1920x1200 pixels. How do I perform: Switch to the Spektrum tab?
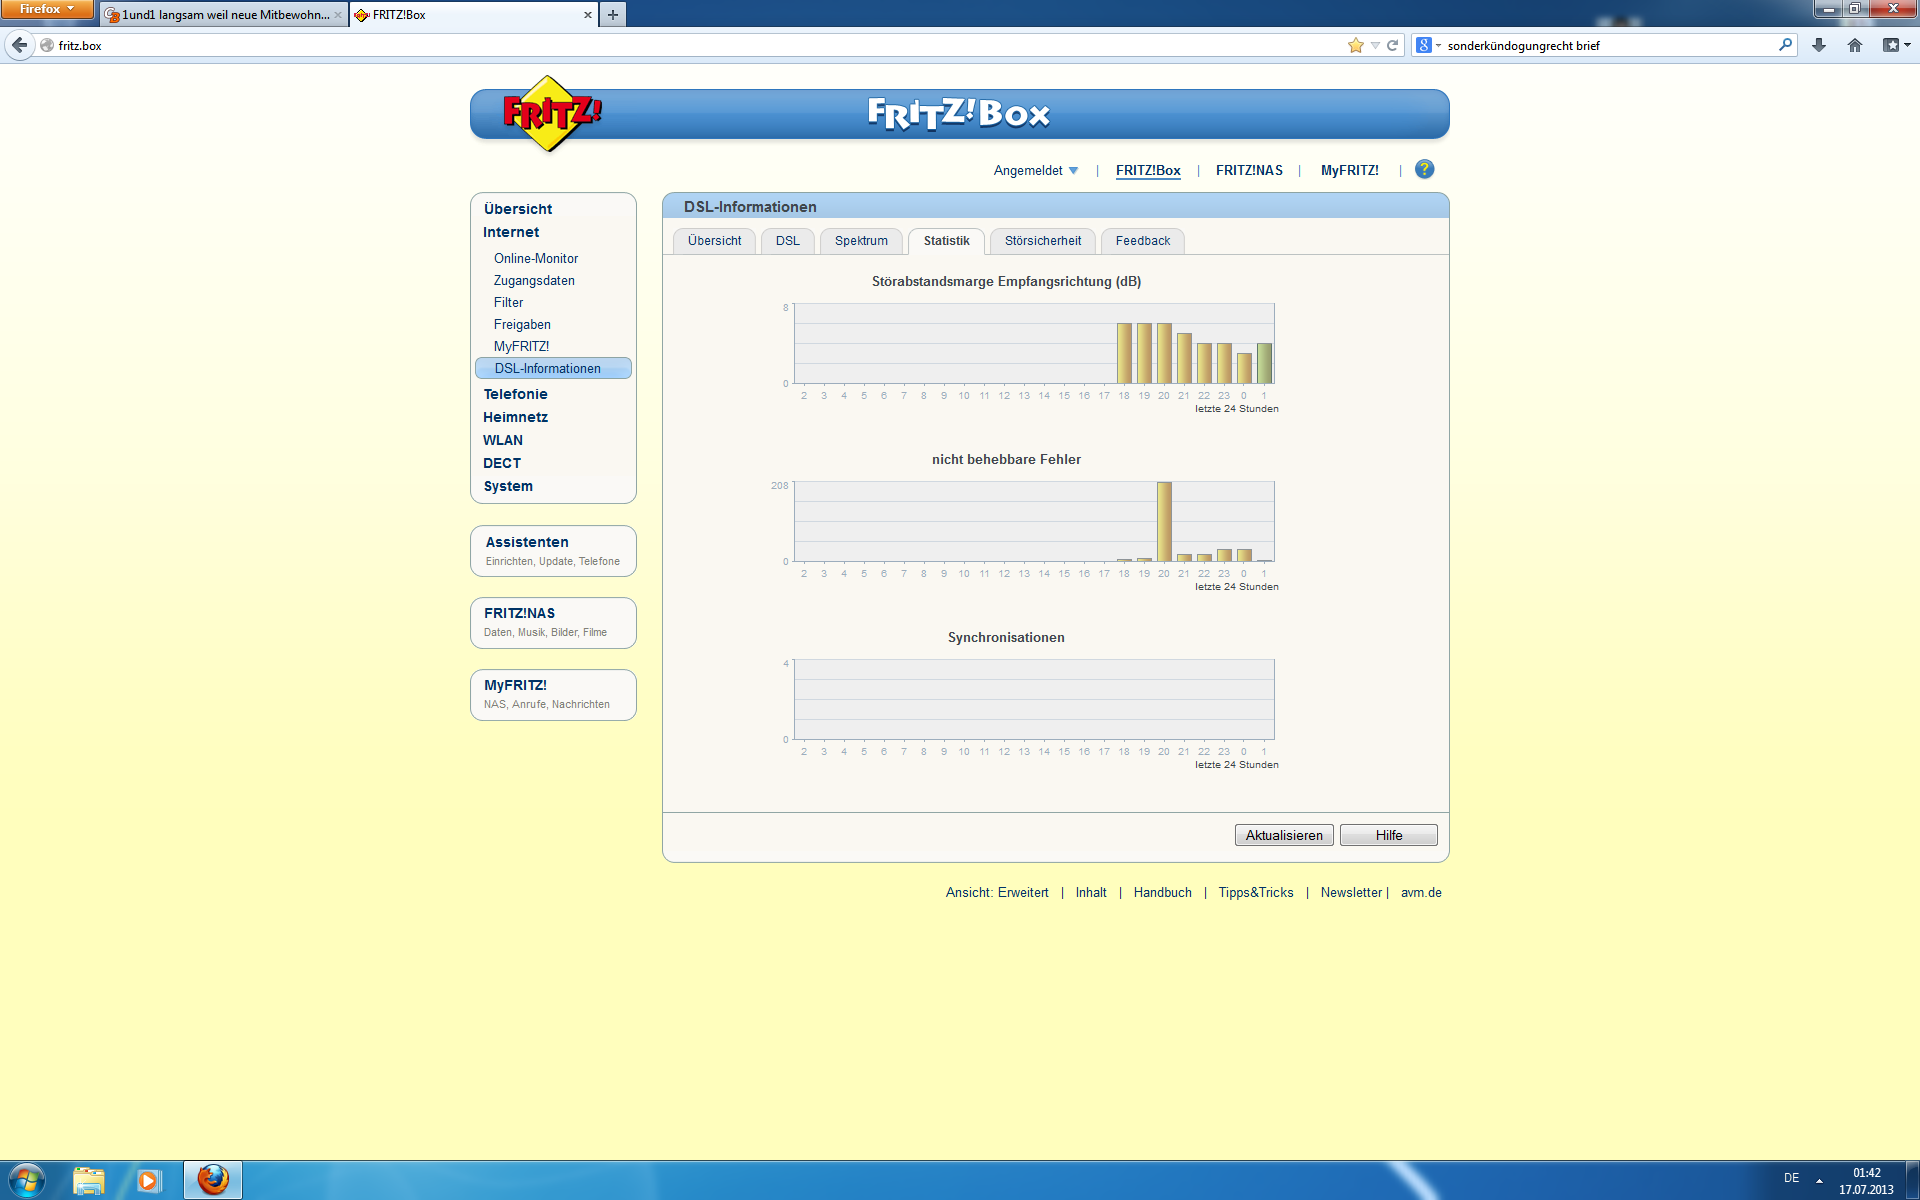861,241
